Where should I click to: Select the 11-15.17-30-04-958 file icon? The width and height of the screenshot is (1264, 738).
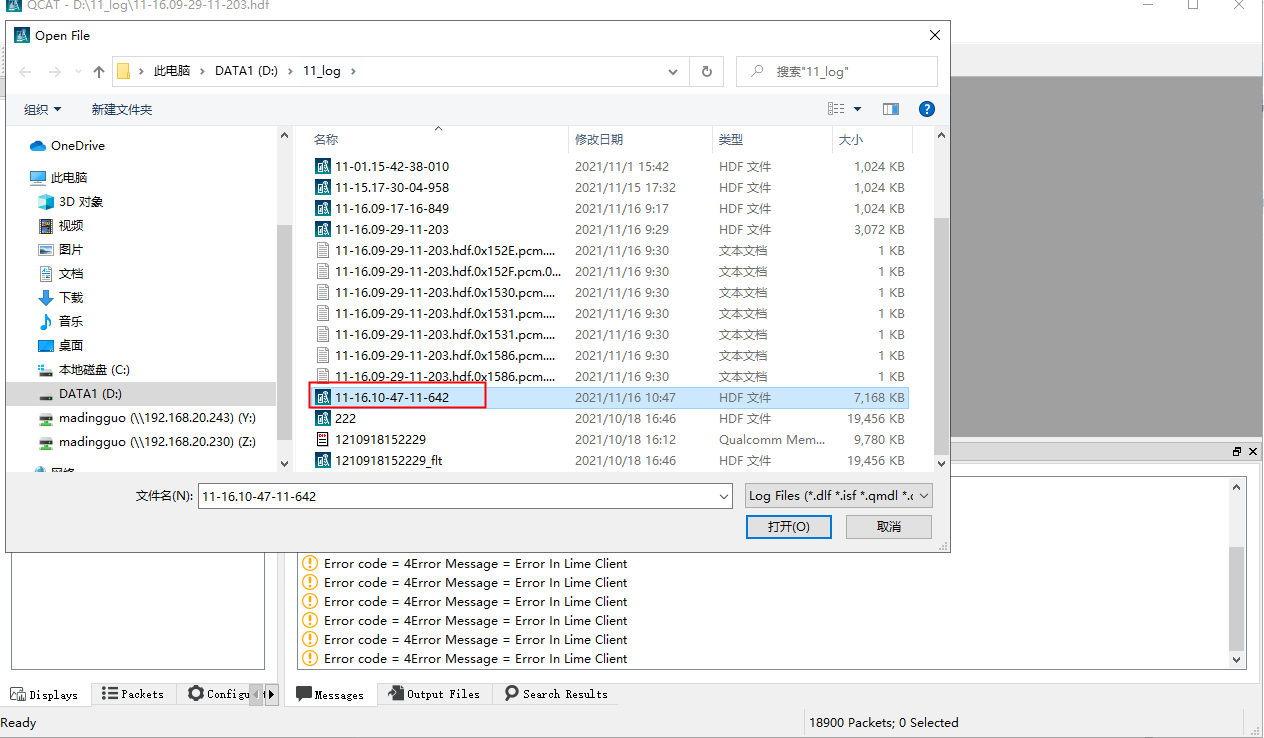point(323,187)
